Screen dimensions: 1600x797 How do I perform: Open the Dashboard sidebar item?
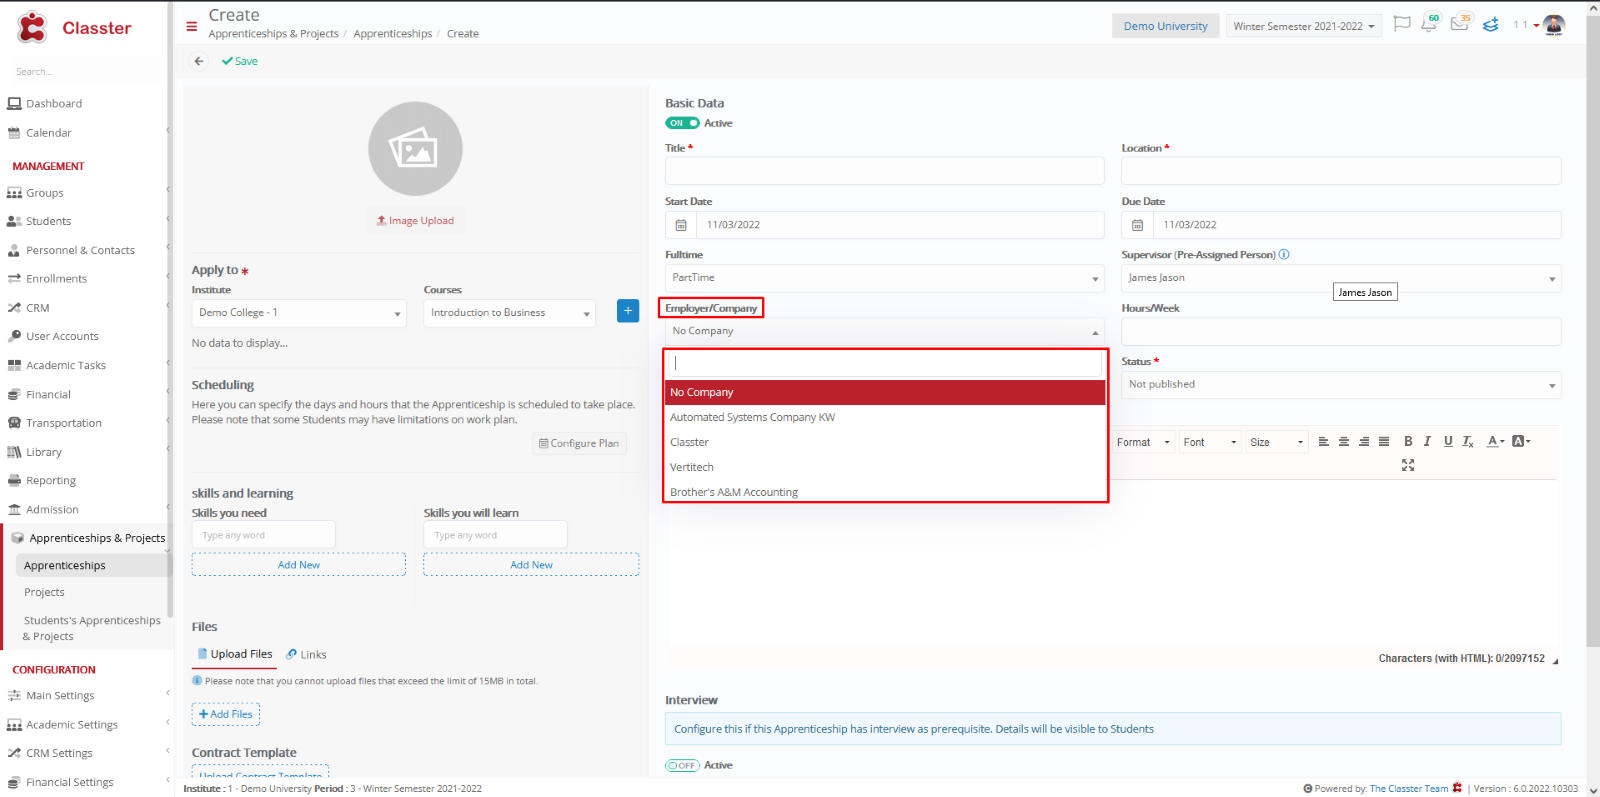(54, 103)
